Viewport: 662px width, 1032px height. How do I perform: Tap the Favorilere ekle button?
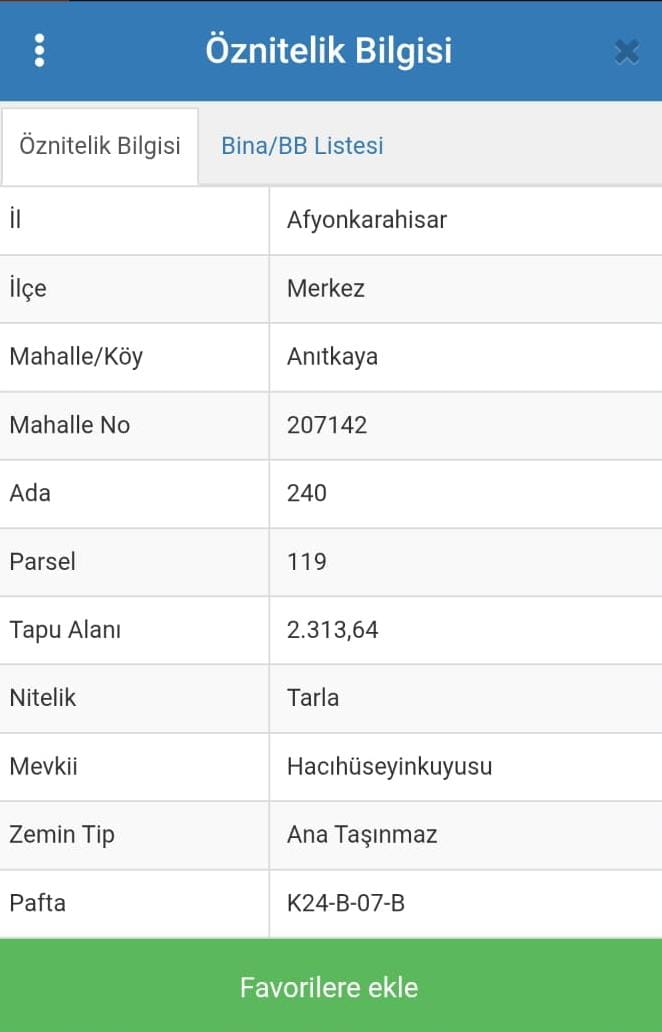click(331, 986)
